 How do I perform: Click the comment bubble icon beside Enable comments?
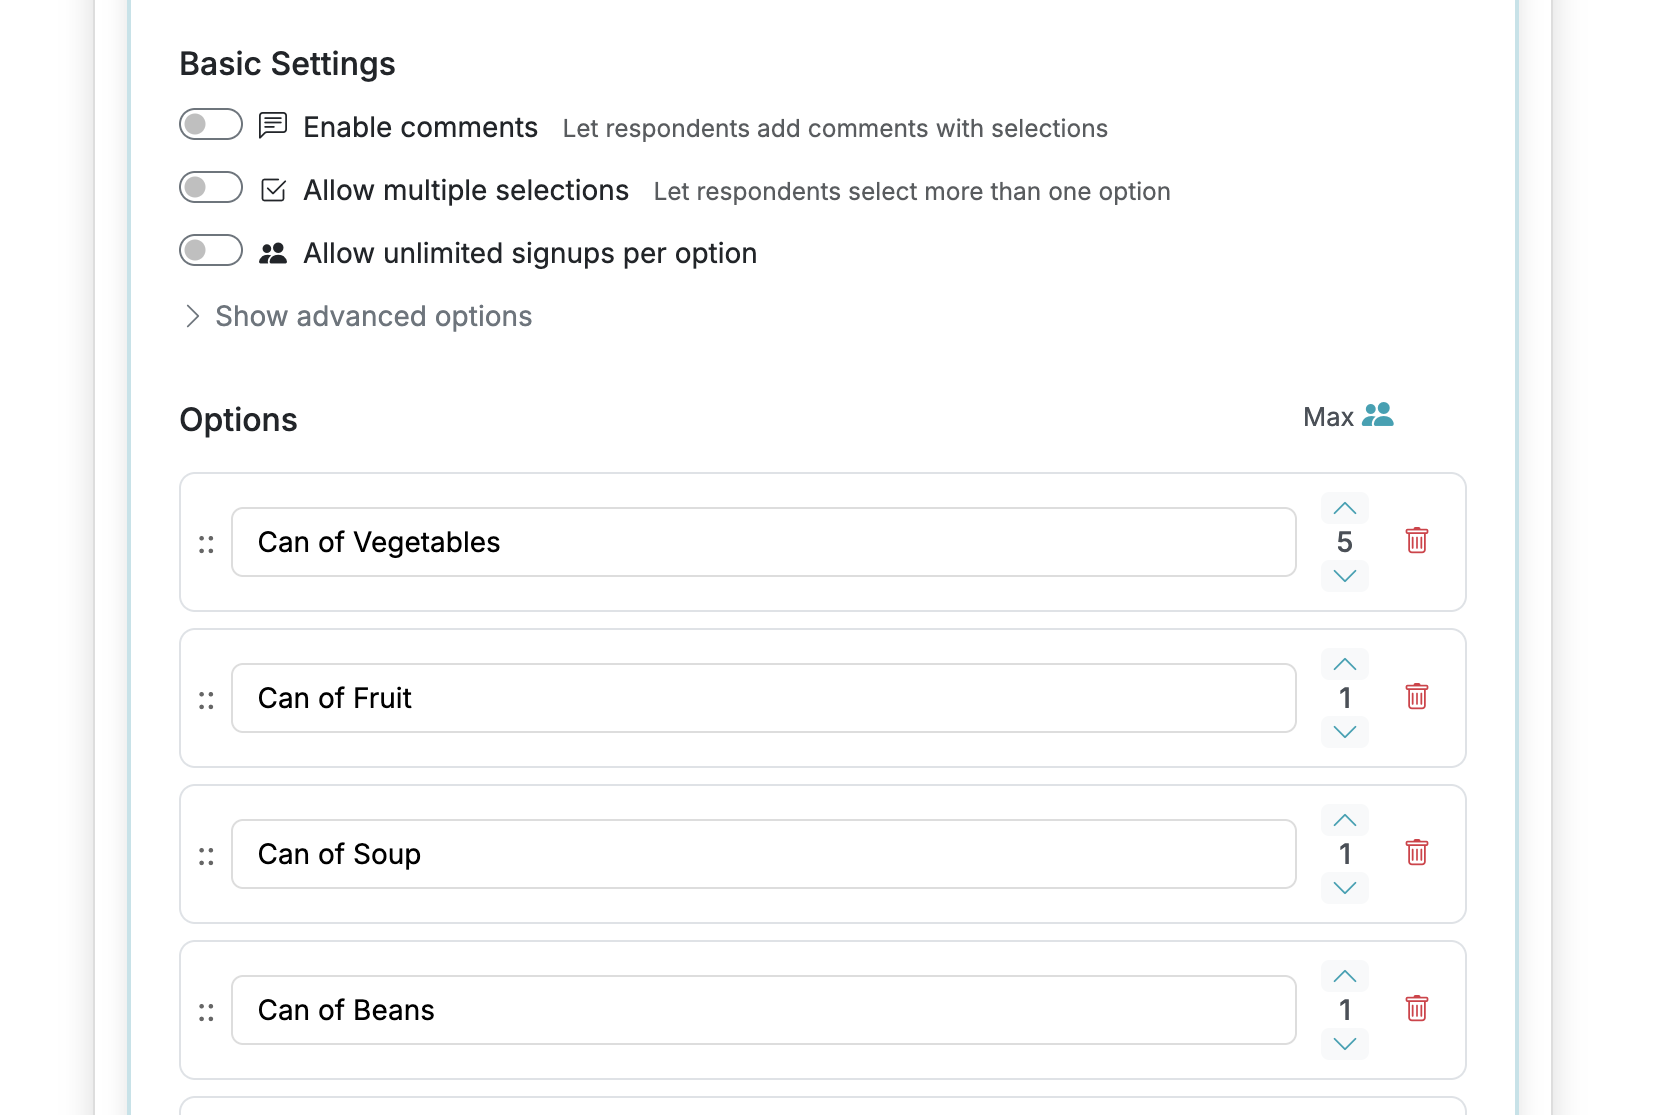coord(272,126)
